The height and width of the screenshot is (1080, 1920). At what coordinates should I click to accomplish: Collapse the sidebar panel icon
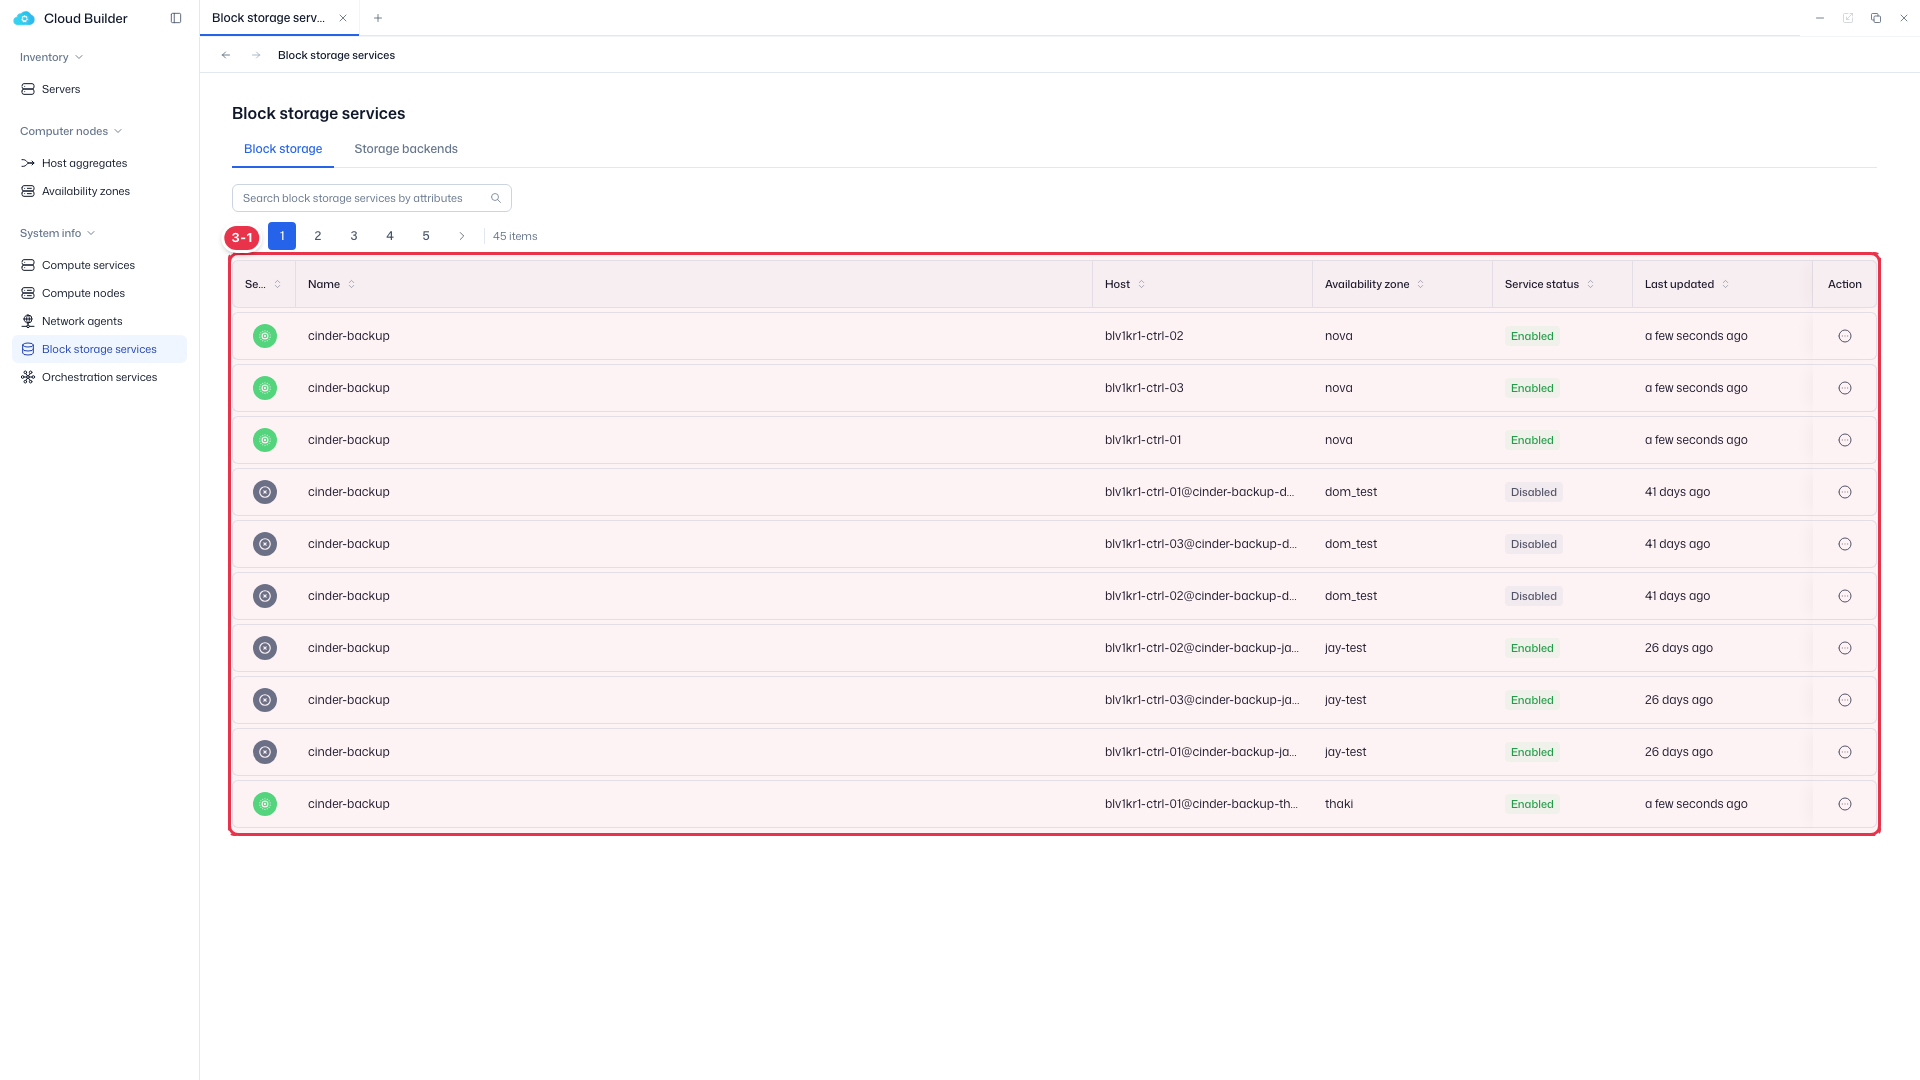pos(176,18)
